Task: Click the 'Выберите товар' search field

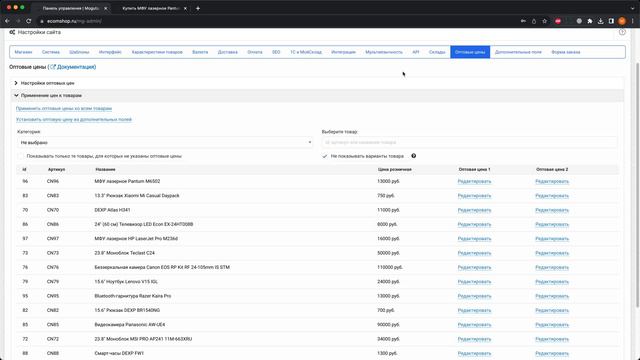Action: pos(469,142)
